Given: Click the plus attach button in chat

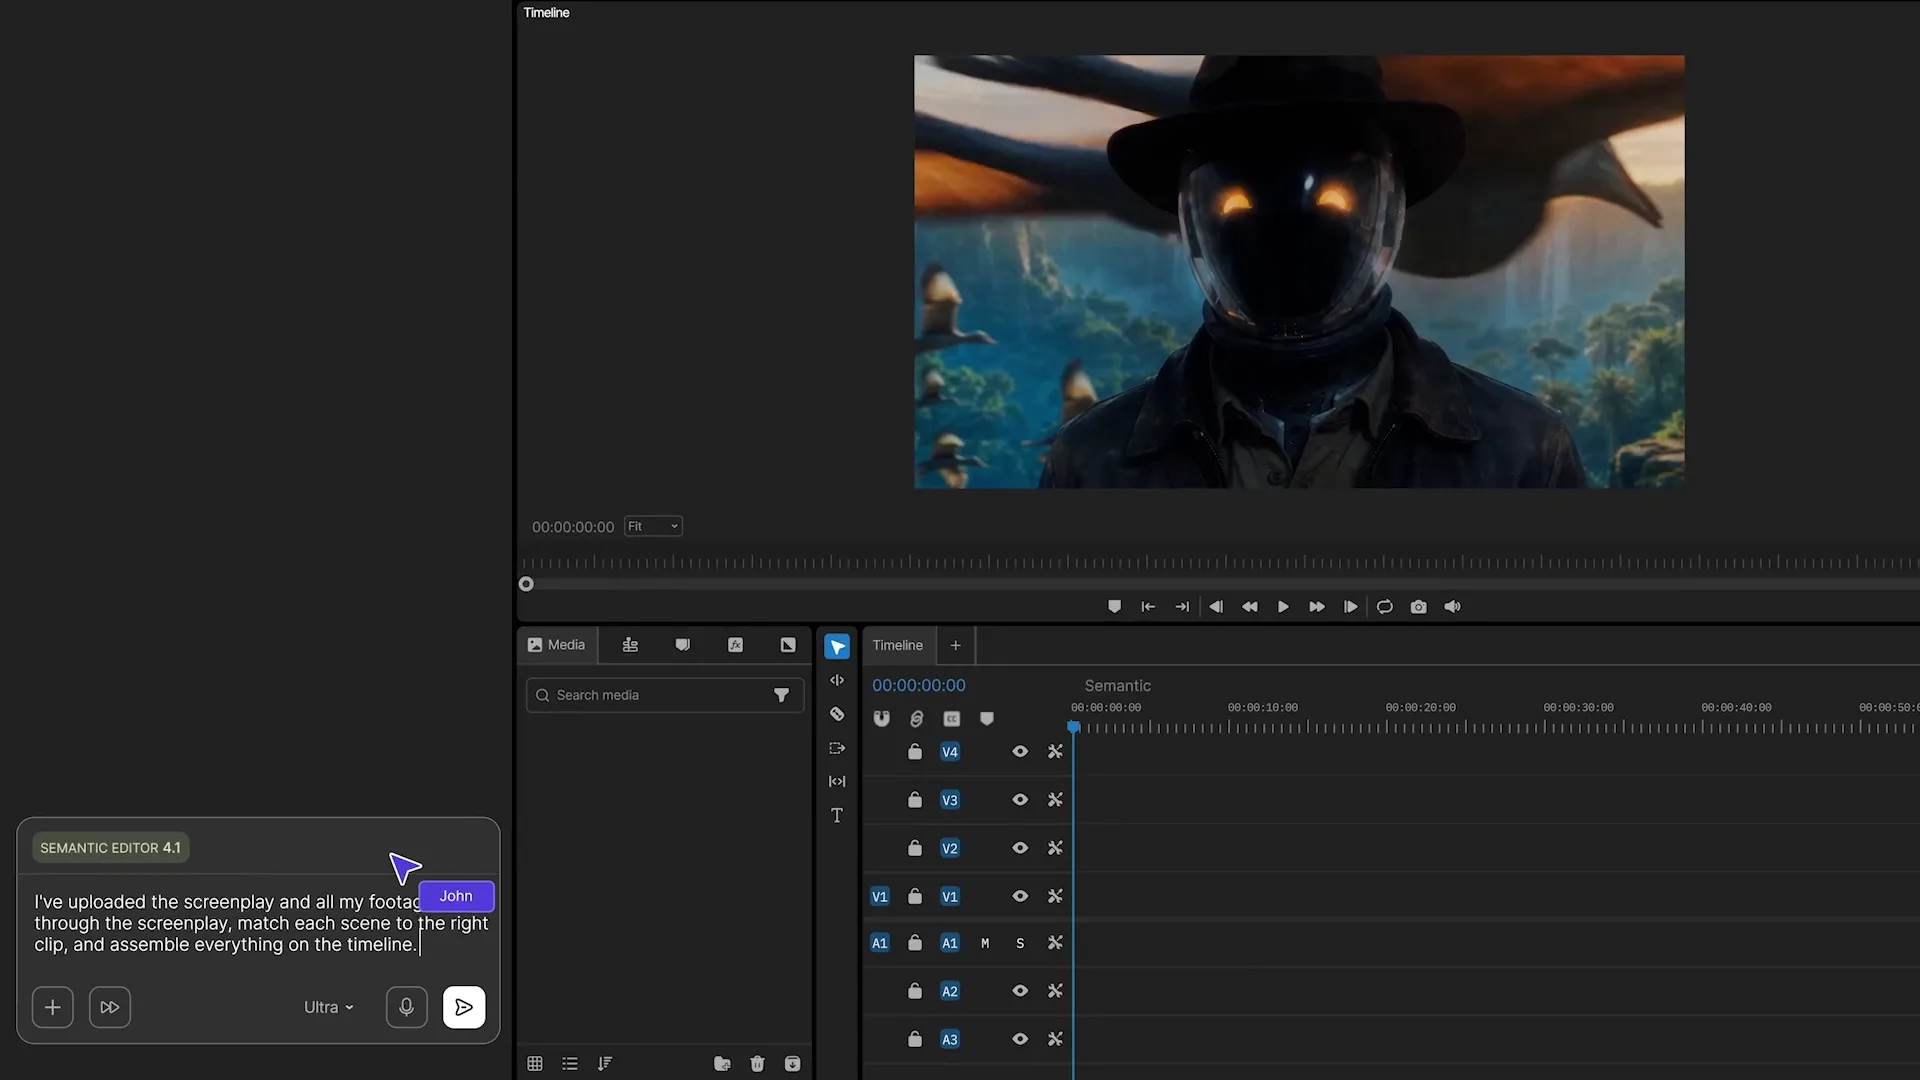Looking at the screenshot, I should [53, 1007].
